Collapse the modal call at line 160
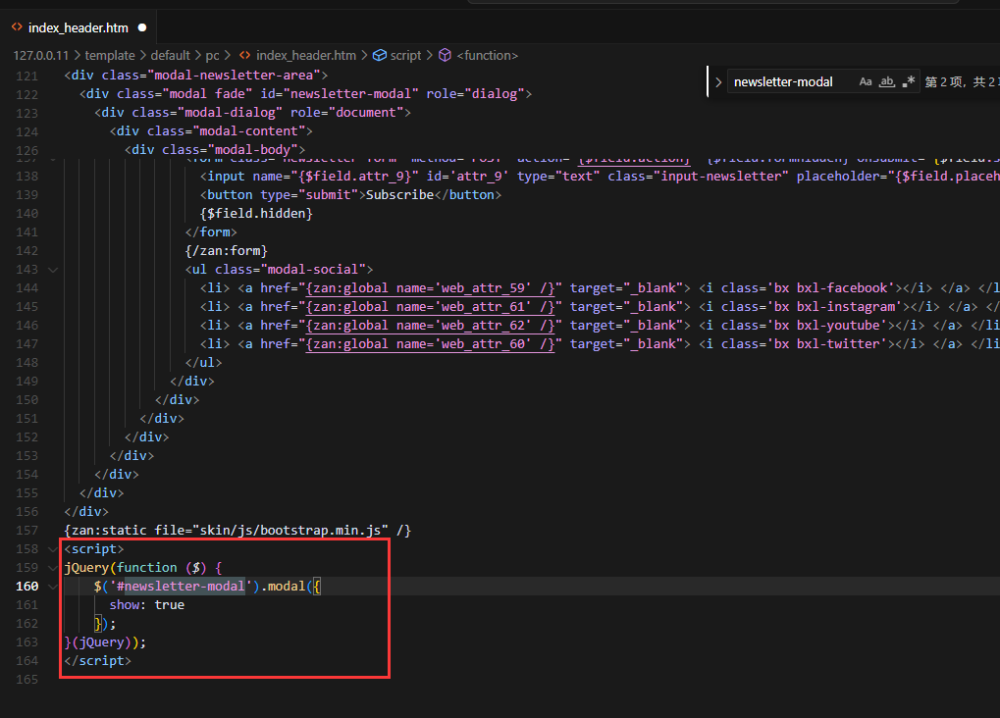The height and width of the screenshot is (718, 1000). click(x=54, y=586)
